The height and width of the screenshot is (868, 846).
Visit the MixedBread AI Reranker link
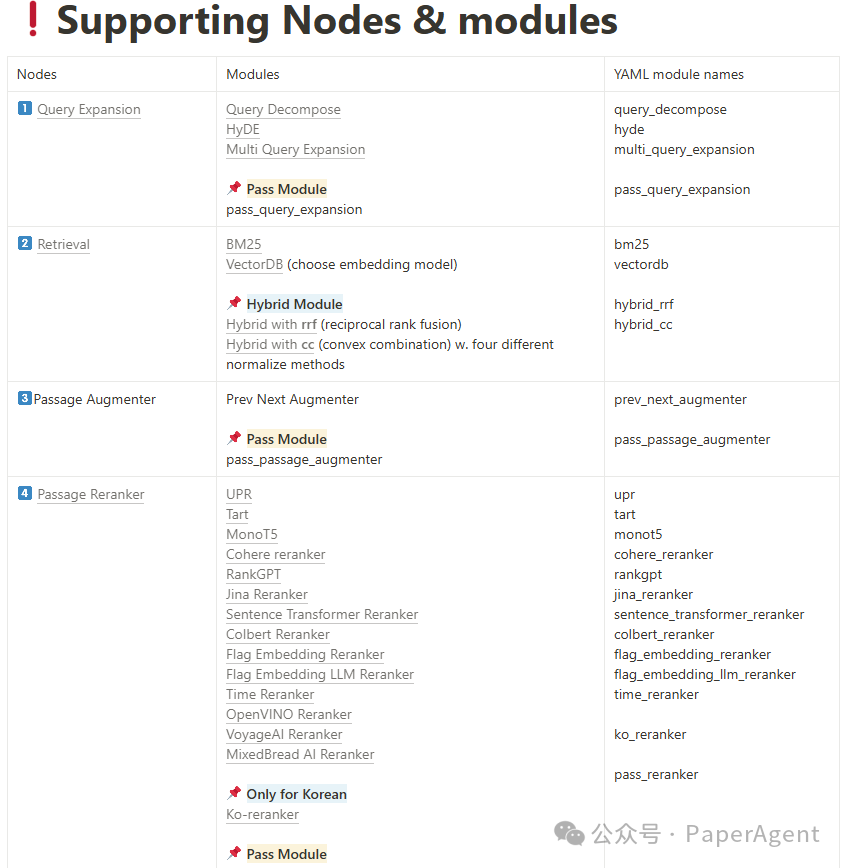tap(300, 755)
